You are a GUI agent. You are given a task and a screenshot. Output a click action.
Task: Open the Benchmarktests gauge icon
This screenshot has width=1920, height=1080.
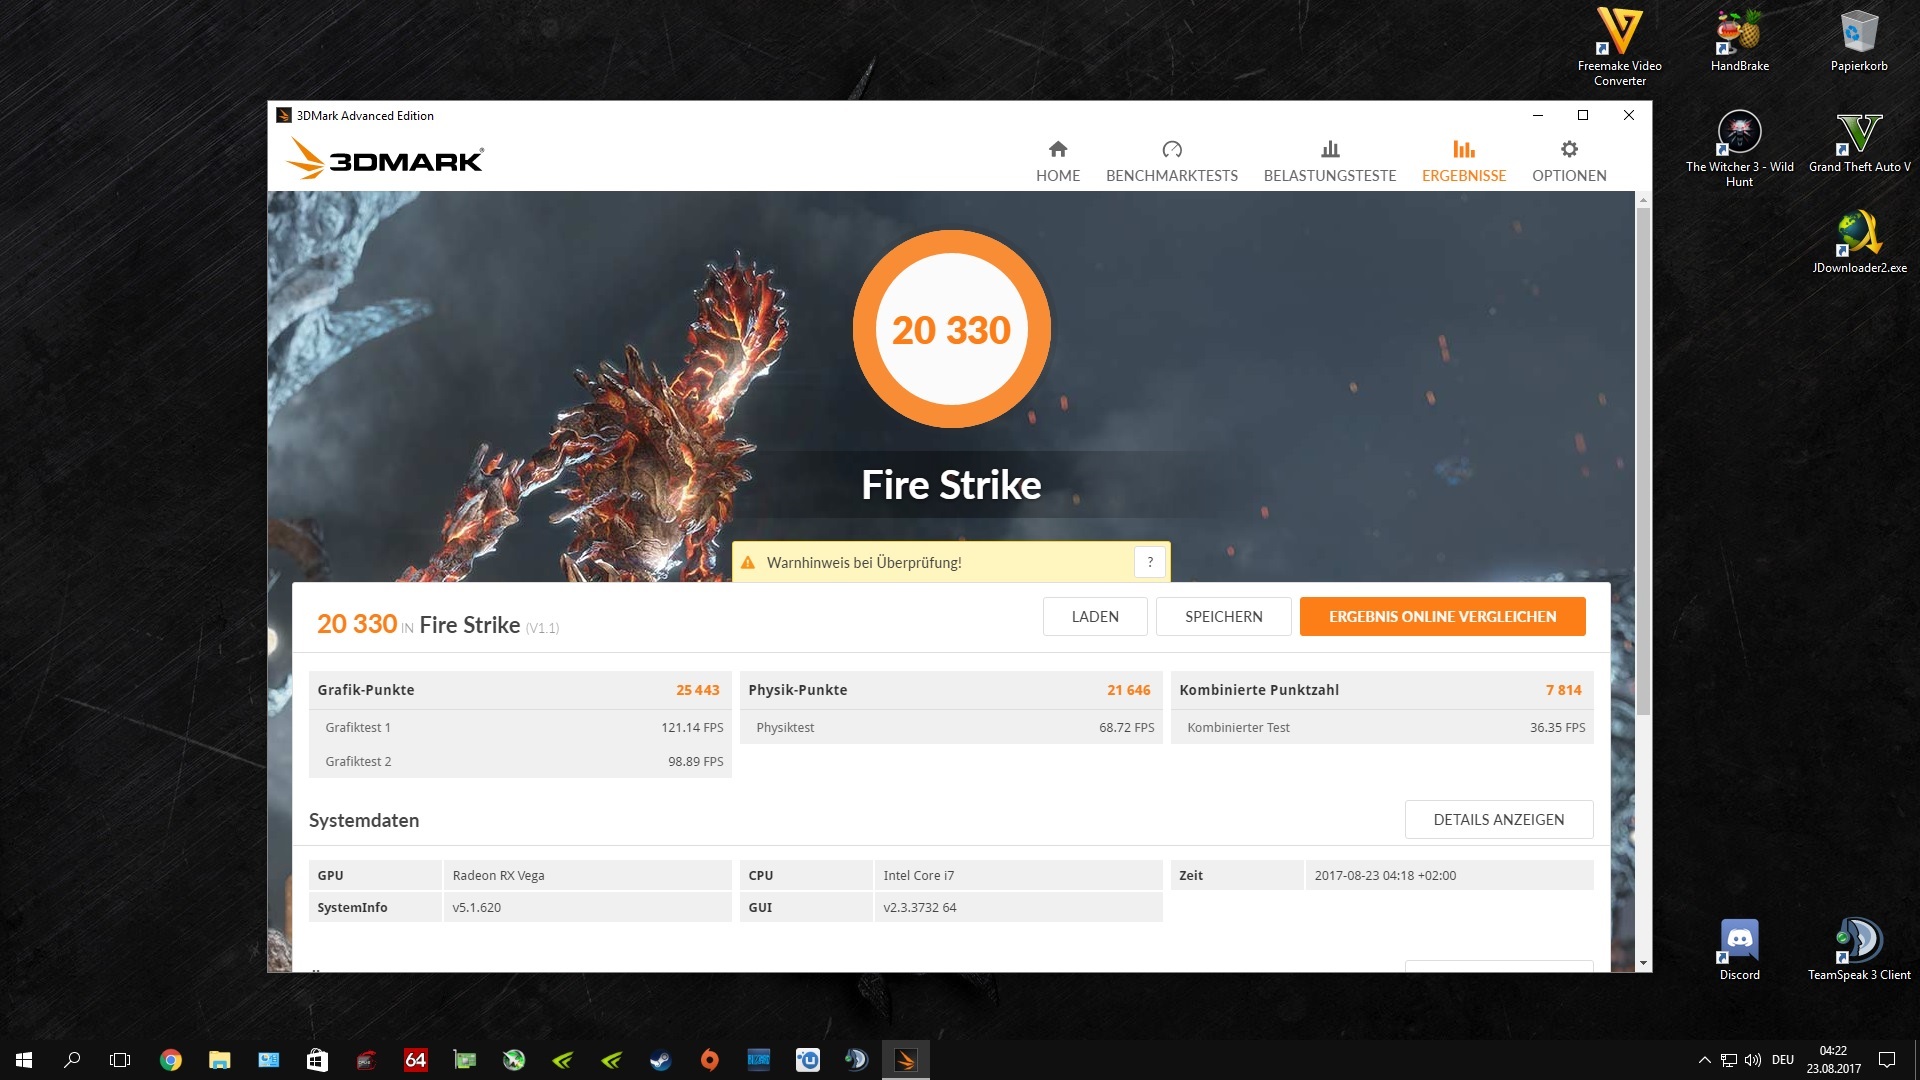[1171, 150]
